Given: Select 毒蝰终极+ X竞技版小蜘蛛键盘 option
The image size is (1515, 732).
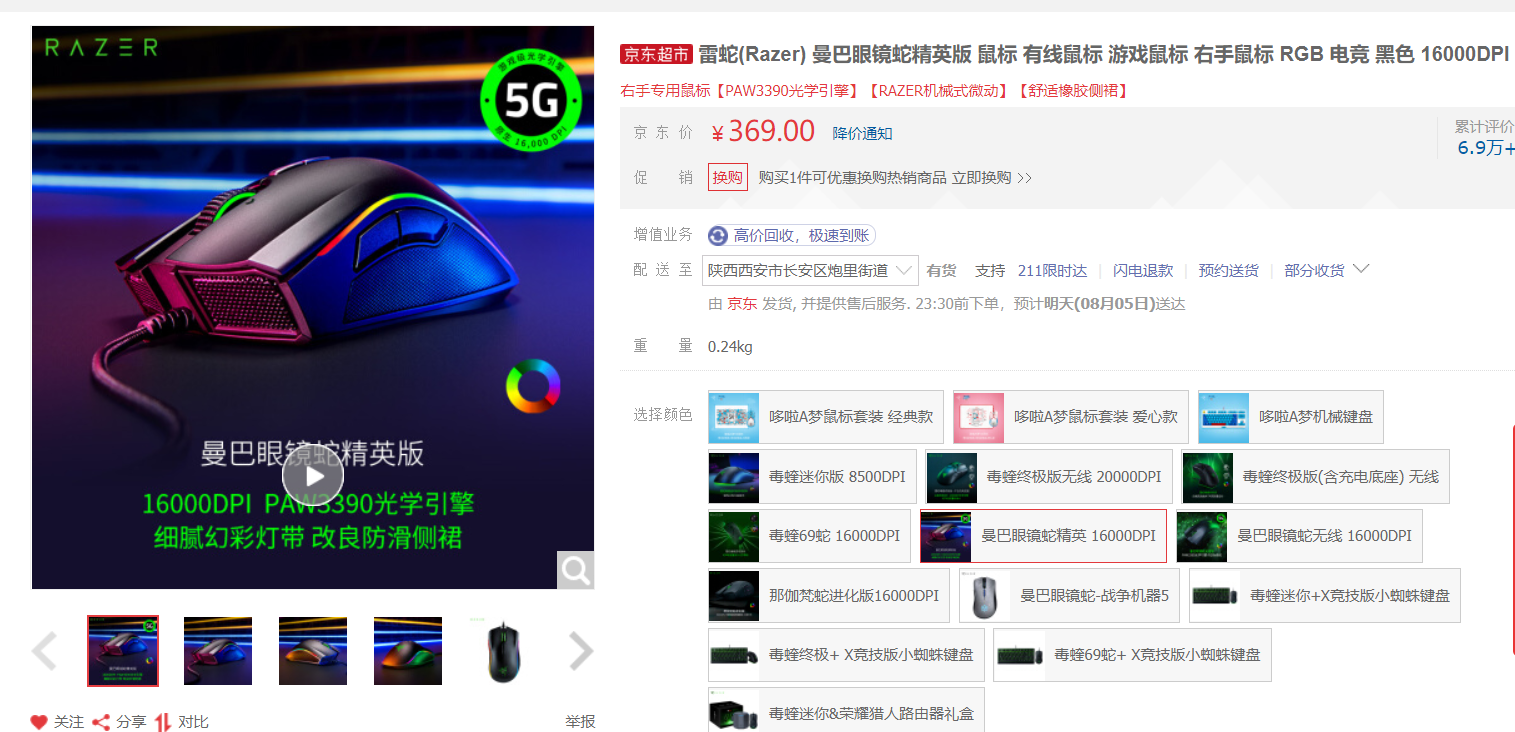Looking at the screenshot, I should tap(846, 654).
